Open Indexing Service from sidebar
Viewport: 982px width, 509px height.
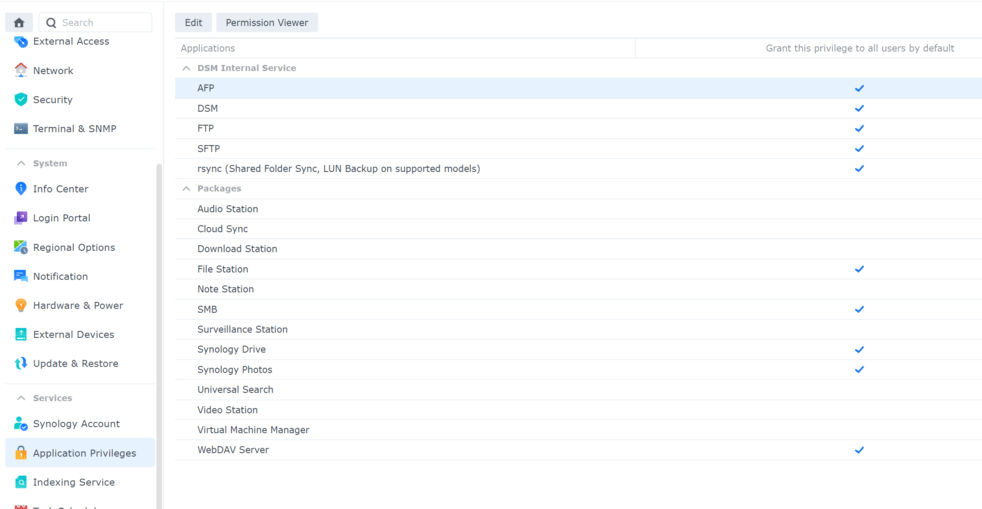click(80, 482)
